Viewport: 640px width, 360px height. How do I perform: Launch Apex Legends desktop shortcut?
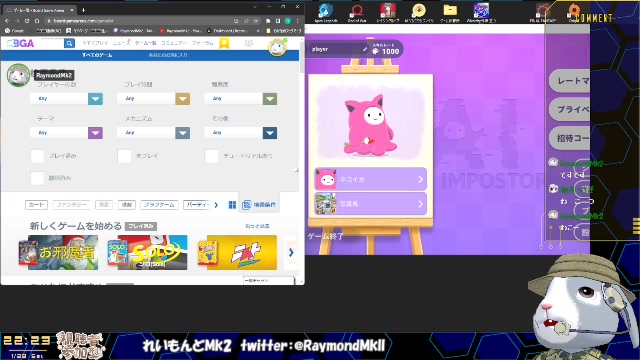pyautogui.click(x=325, y=13)
